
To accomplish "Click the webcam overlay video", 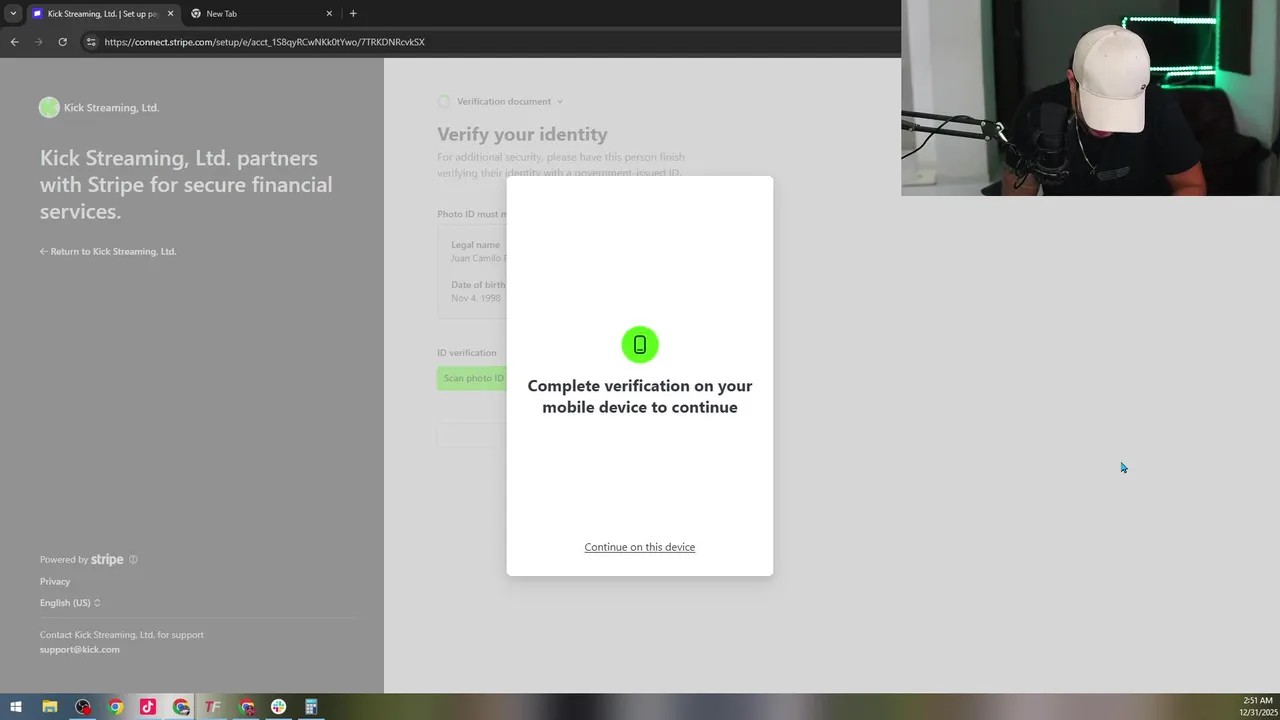I will point(1090,98).
